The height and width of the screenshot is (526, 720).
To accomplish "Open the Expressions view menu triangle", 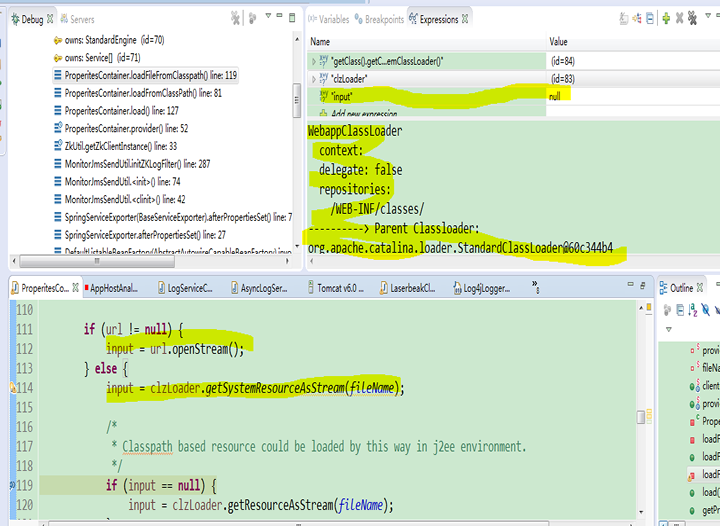I will [x=708, y=16].
